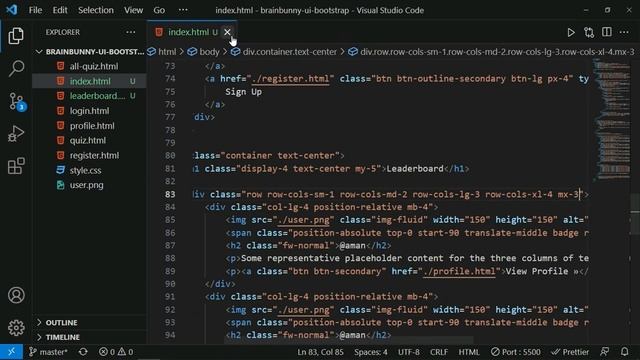
Task: Open the notifications bell icon
Action: 624,352
